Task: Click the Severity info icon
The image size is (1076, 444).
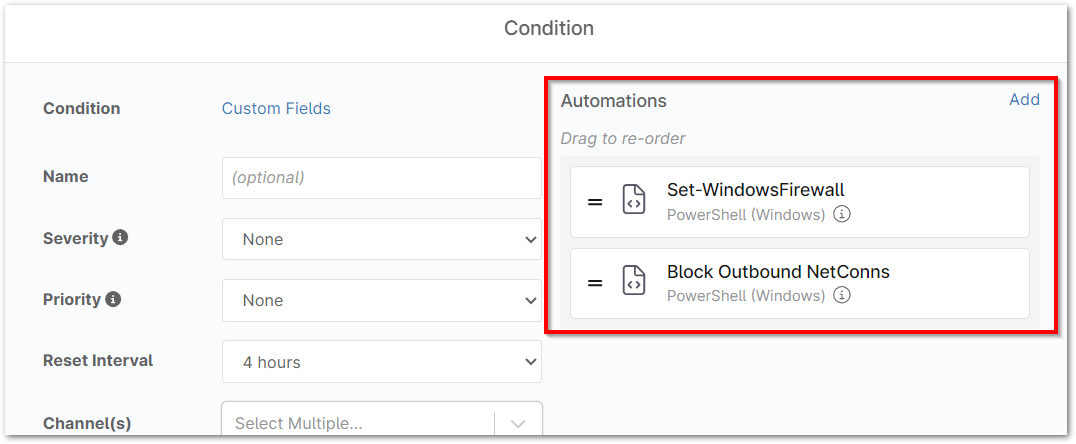Action: coord(120,238)
